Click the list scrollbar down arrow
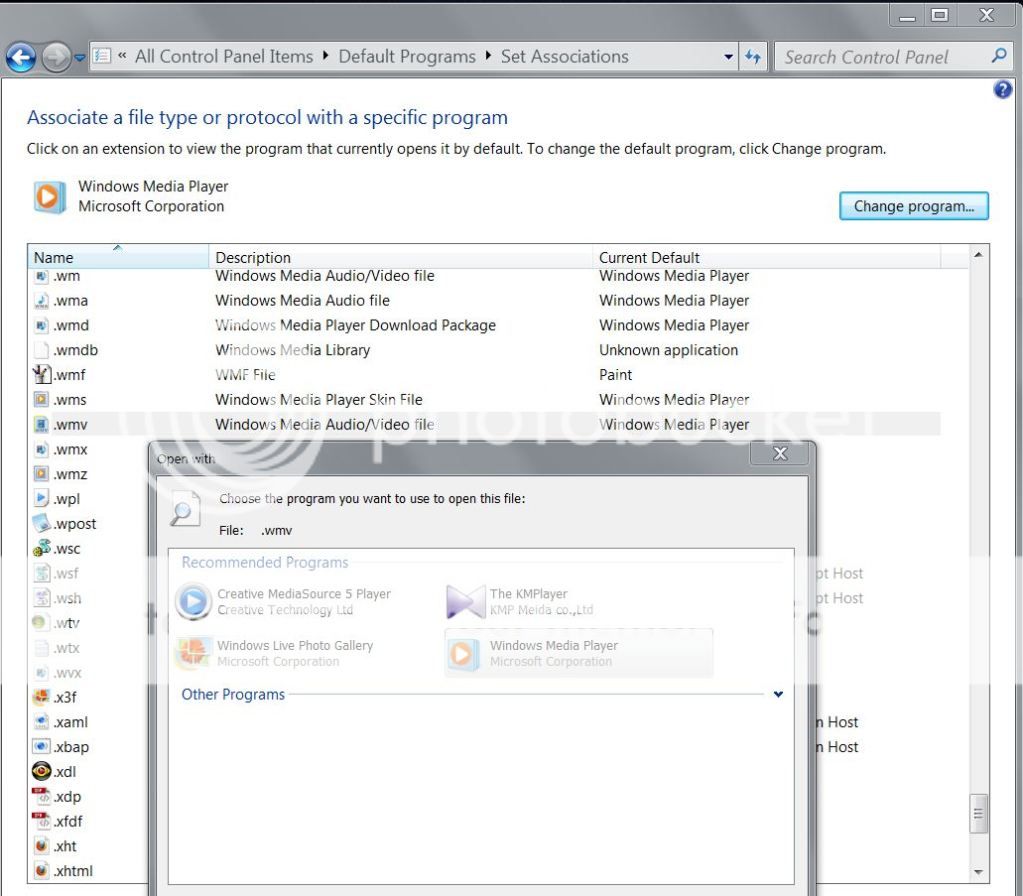 tap(978, 872)
